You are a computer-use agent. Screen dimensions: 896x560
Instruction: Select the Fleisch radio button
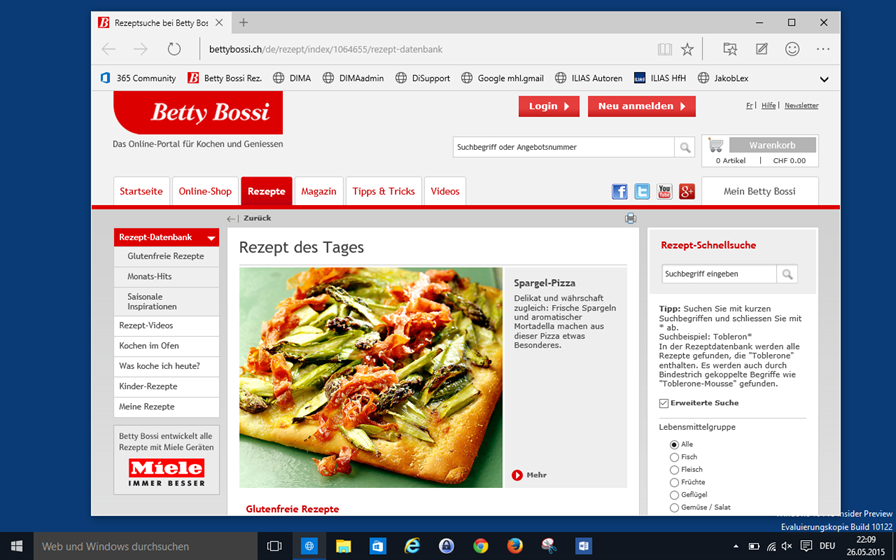coord(674,470)
